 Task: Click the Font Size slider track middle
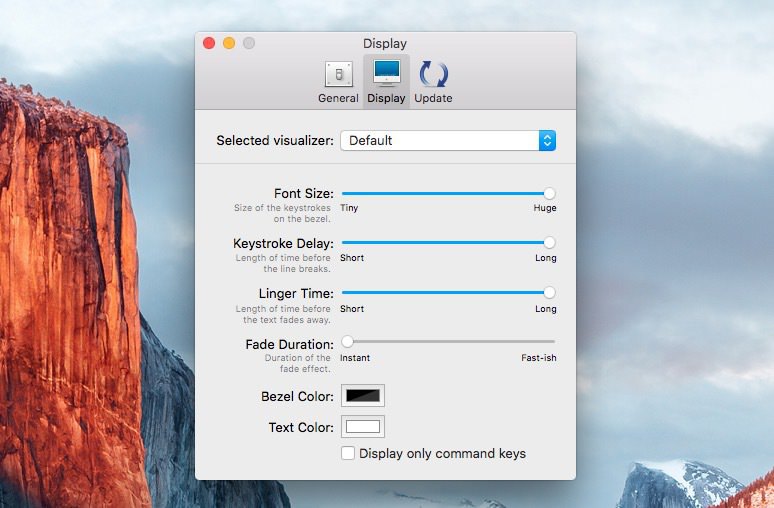[448, 194]
